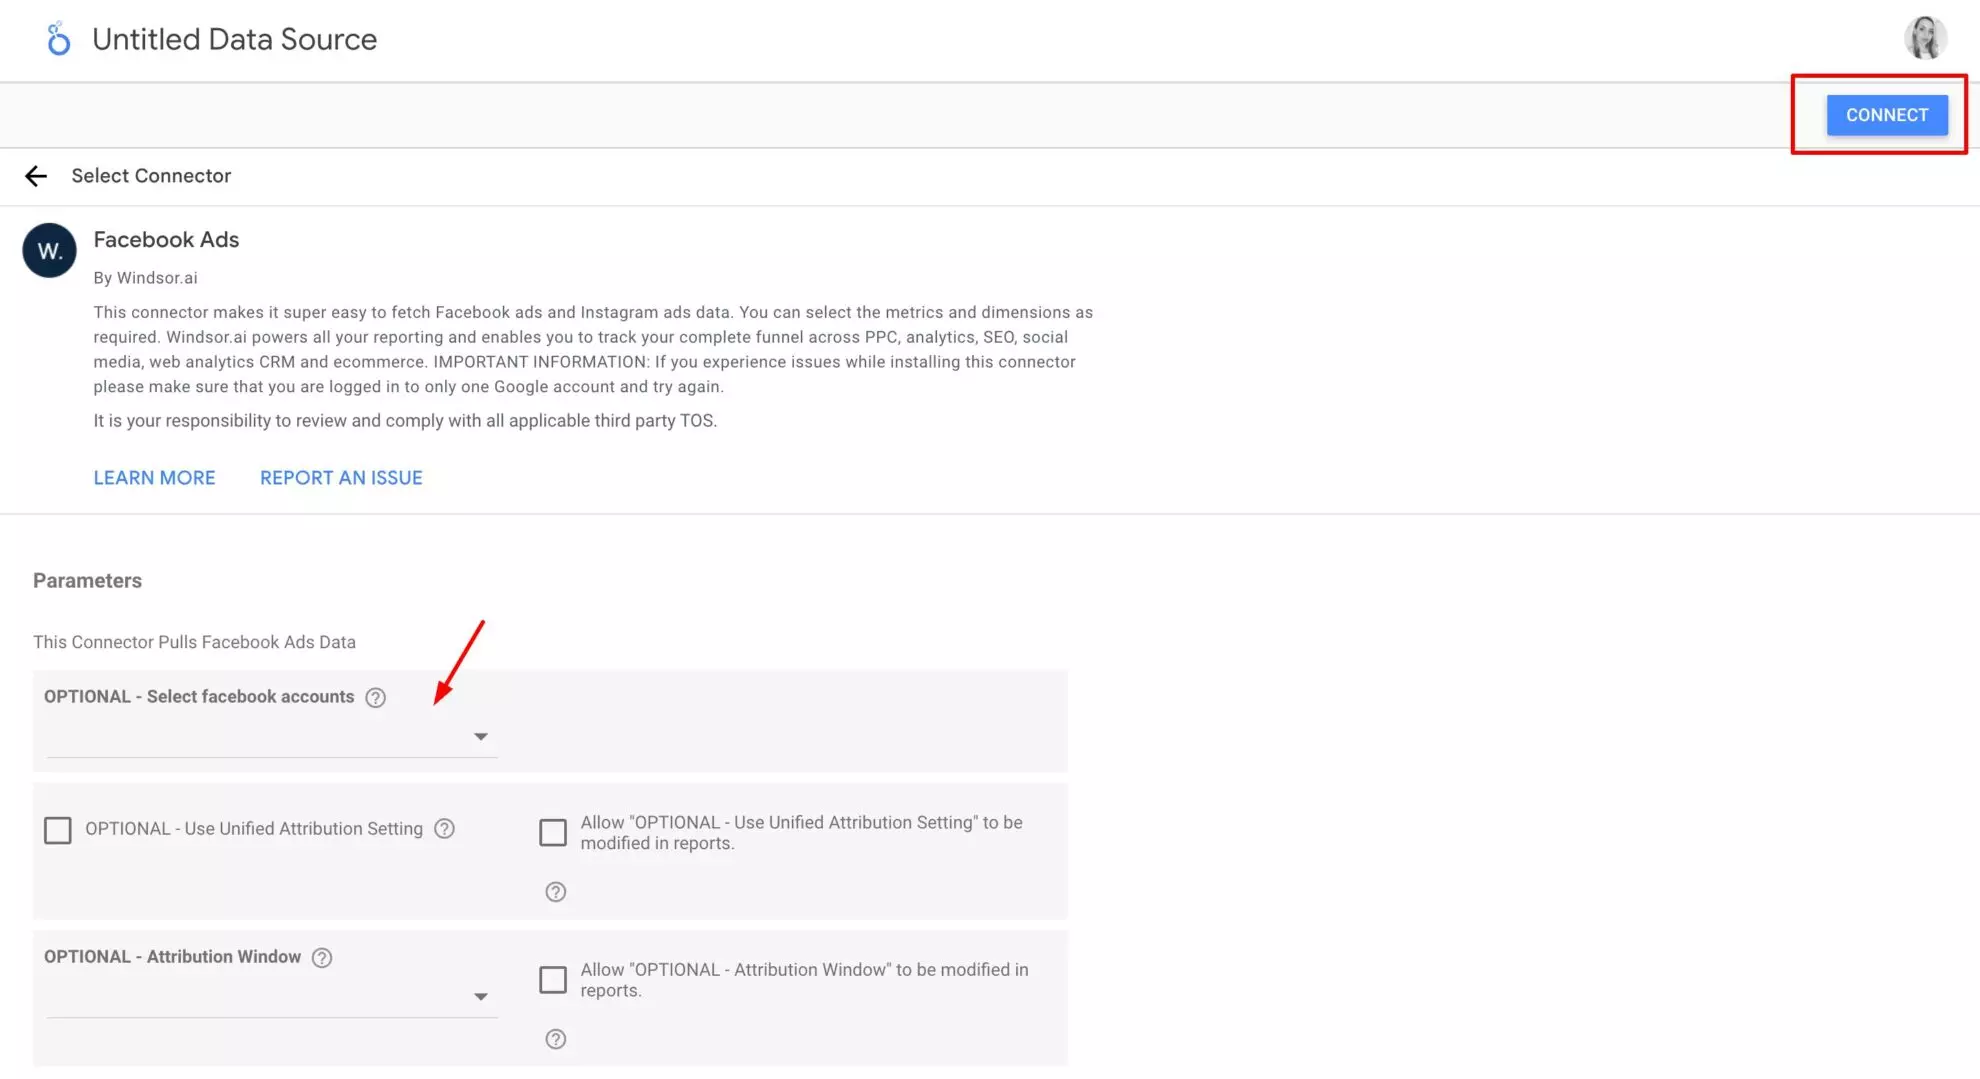Open the profile avatar in the top right
1980x1079 pixels.
point(1925,38)
